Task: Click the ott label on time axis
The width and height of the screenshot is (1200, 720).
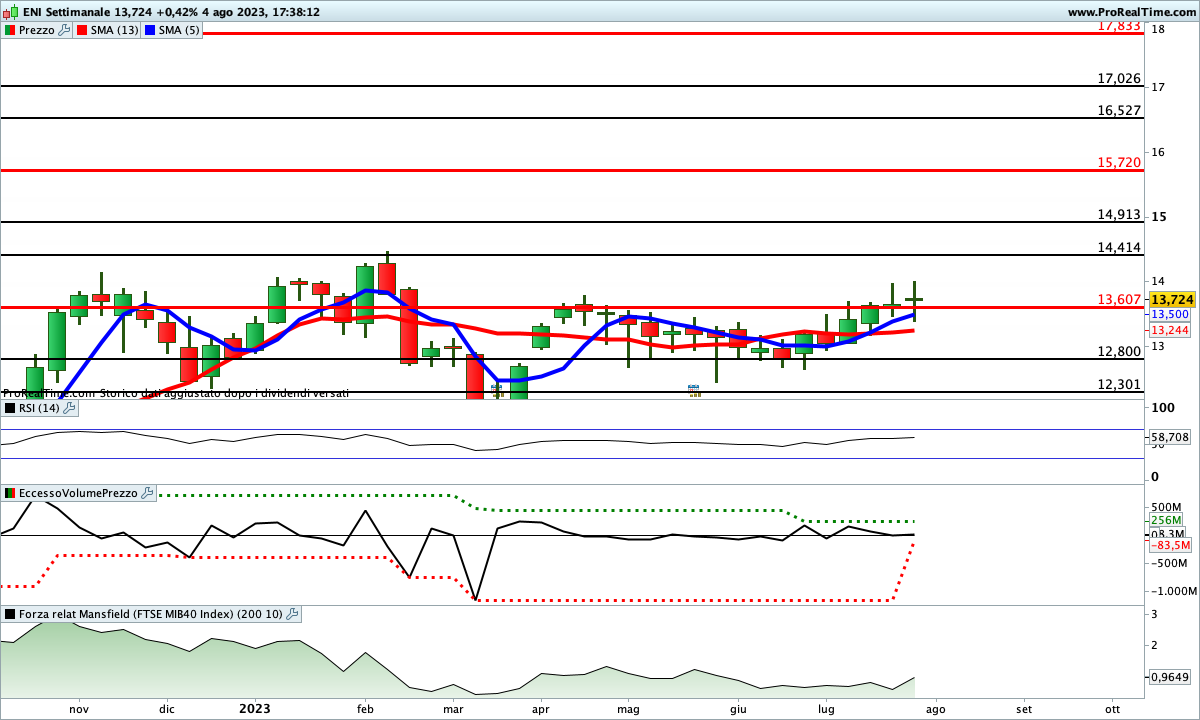Action: coord(1112,708)
